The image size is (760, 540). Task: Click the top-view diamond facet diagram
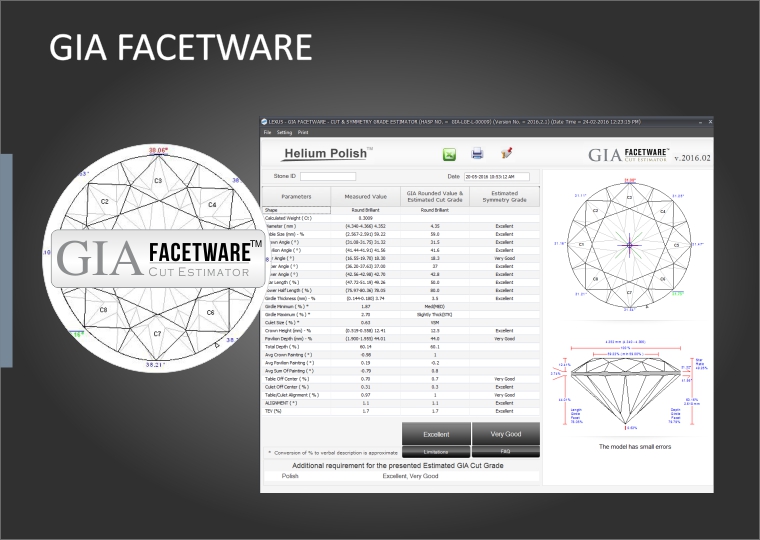[629, 245]
